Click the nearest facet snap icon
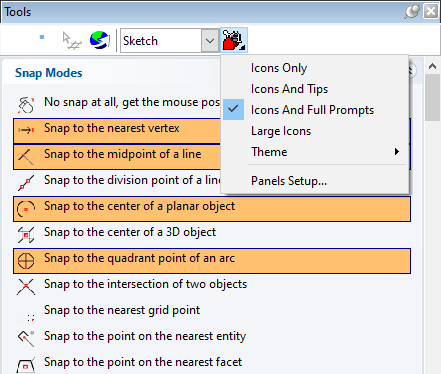 26,365
